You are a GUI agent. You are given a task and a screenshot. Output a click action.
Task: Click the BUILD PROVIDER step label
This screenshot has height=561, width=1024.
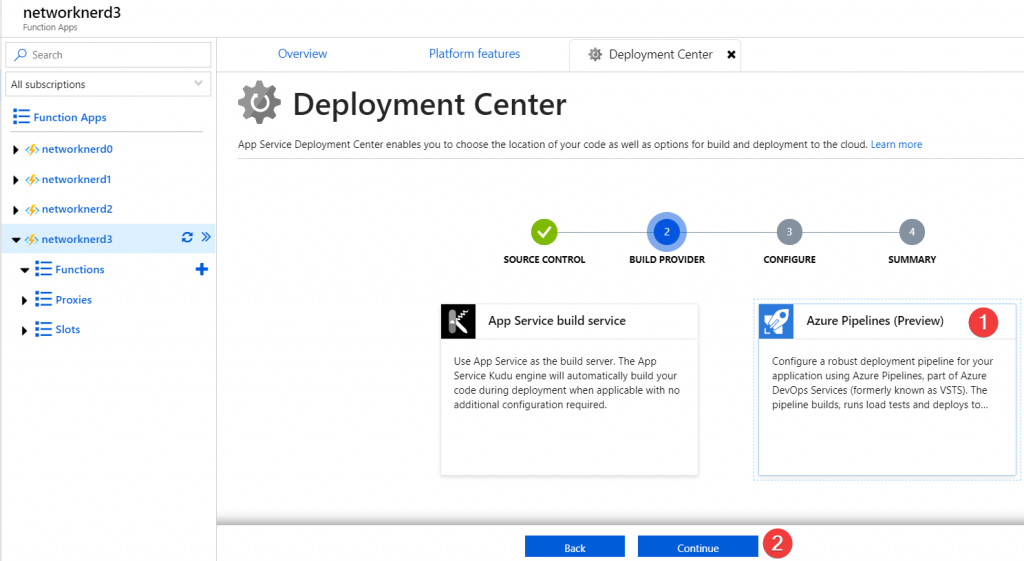[x=667, y=259]
